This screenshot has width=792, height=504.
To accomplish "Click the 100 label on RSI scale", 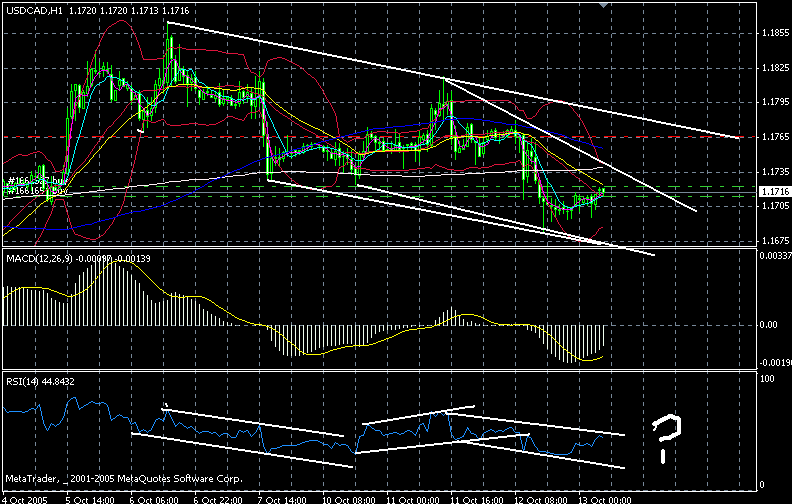I will (767, 379).
